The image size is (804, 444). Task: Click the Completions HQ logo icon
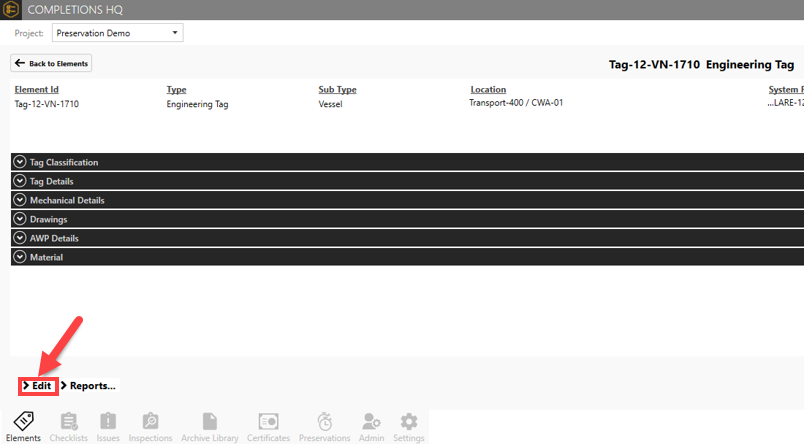[11, 9]
